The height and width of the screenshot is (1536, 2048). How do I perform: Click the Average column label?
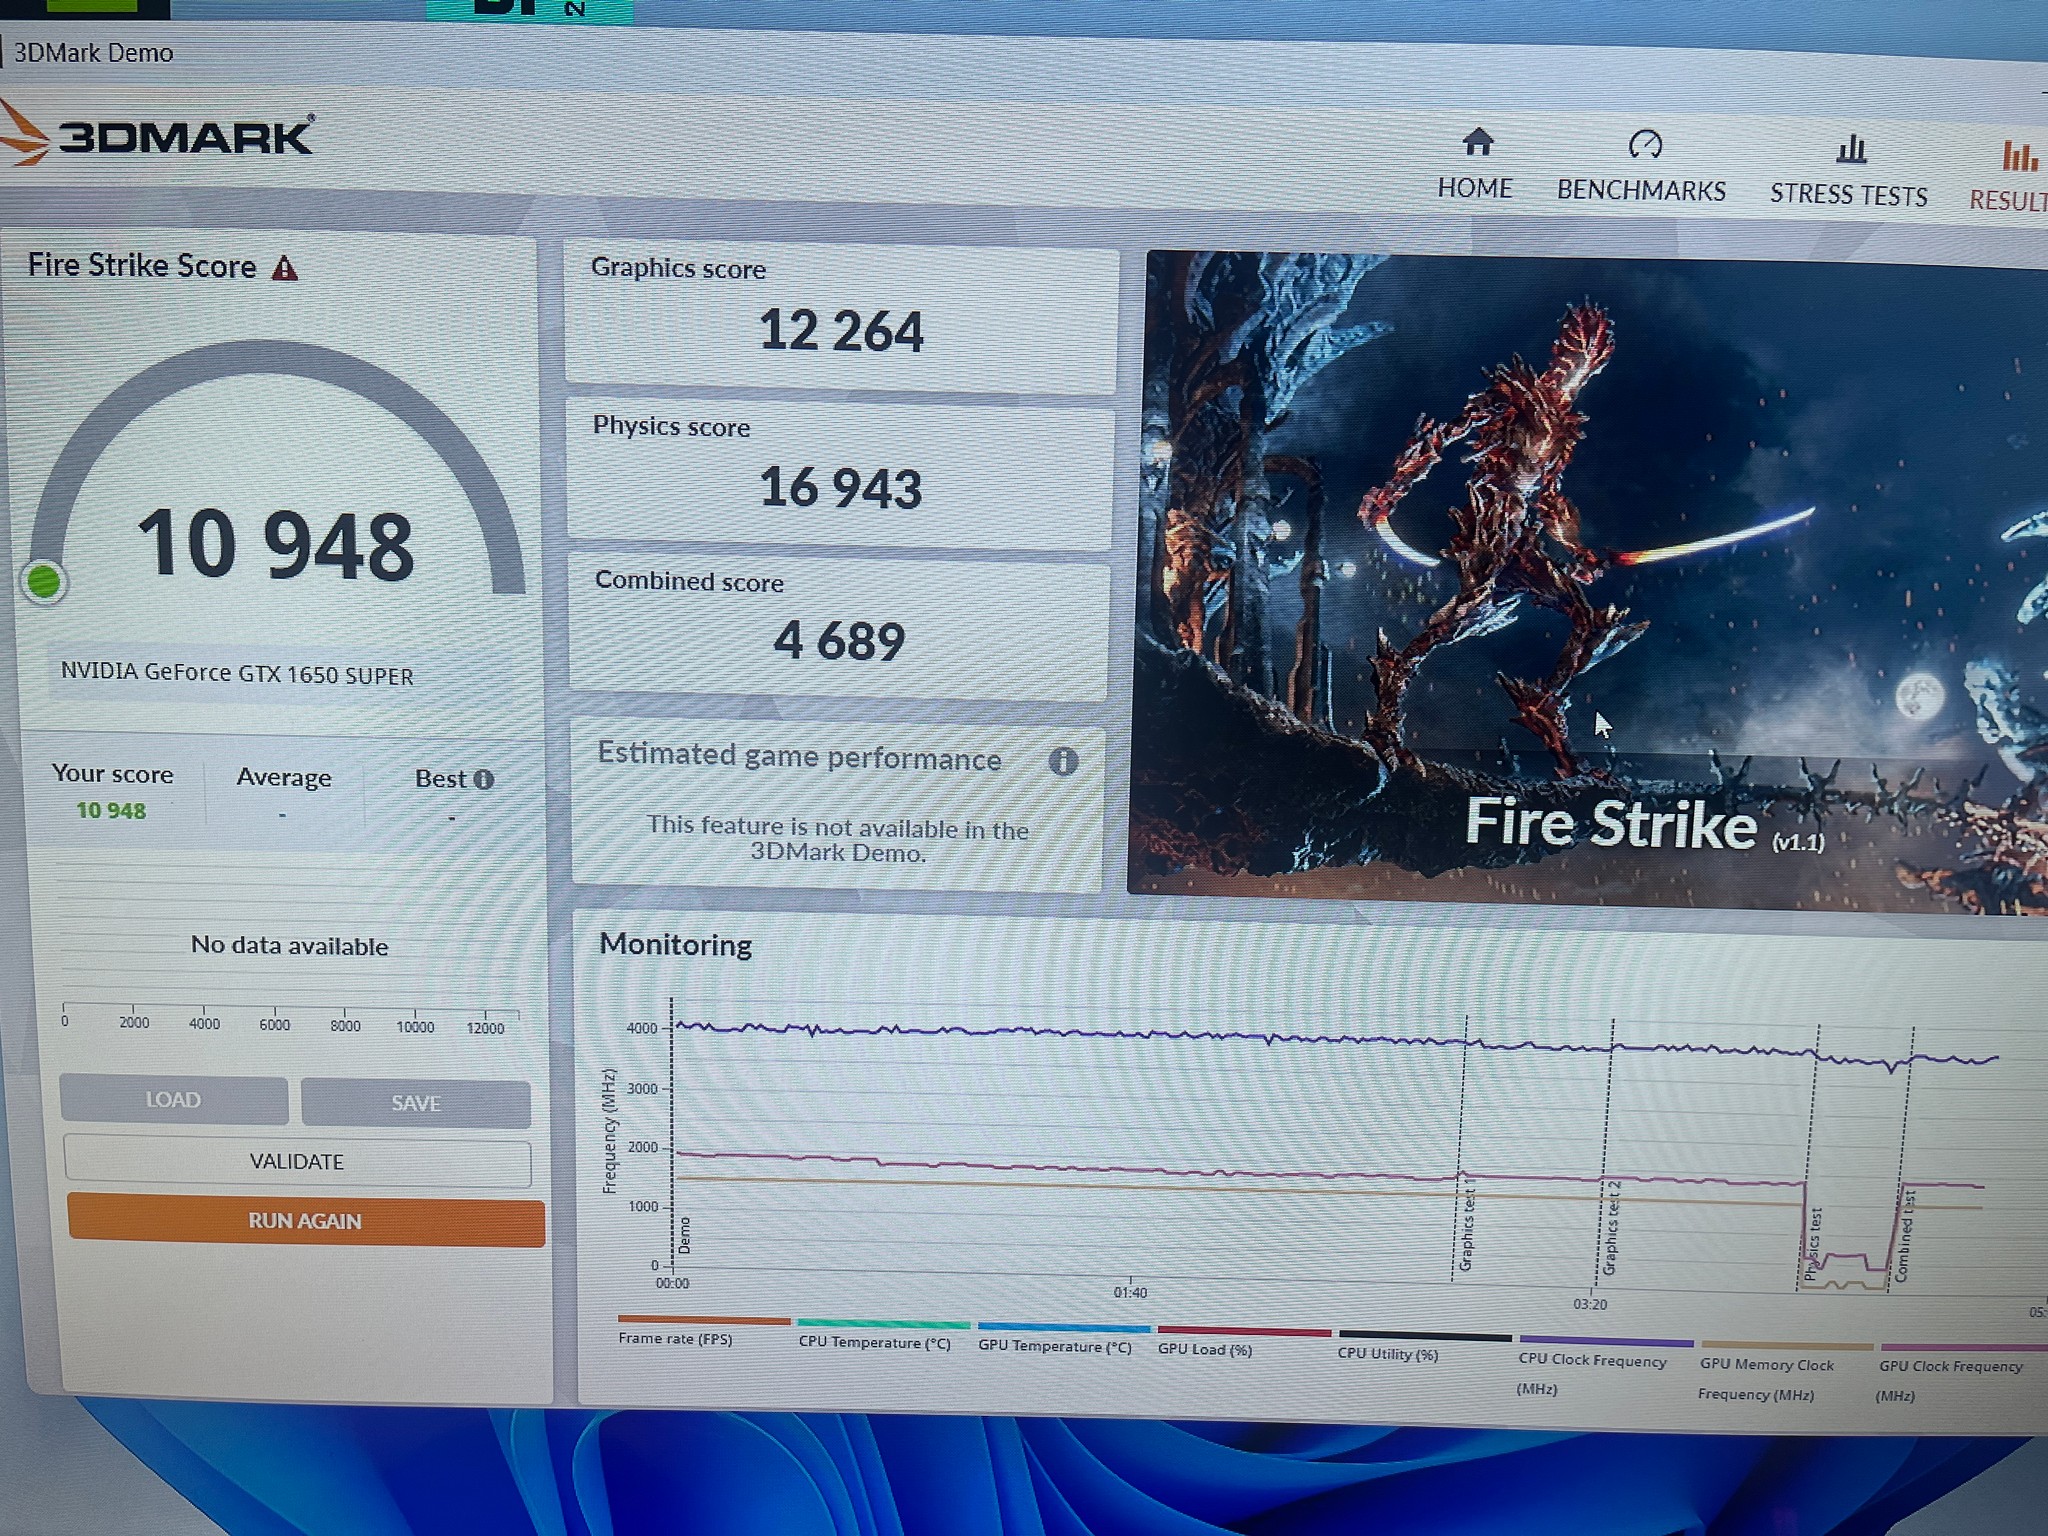284,778
